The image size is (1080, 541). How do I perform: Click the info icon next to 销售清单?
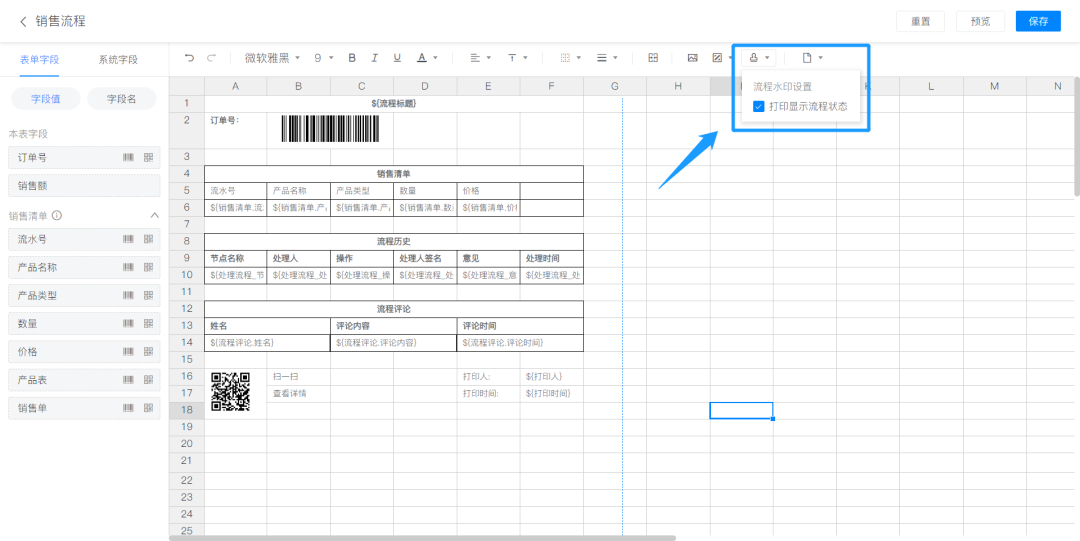57,216
